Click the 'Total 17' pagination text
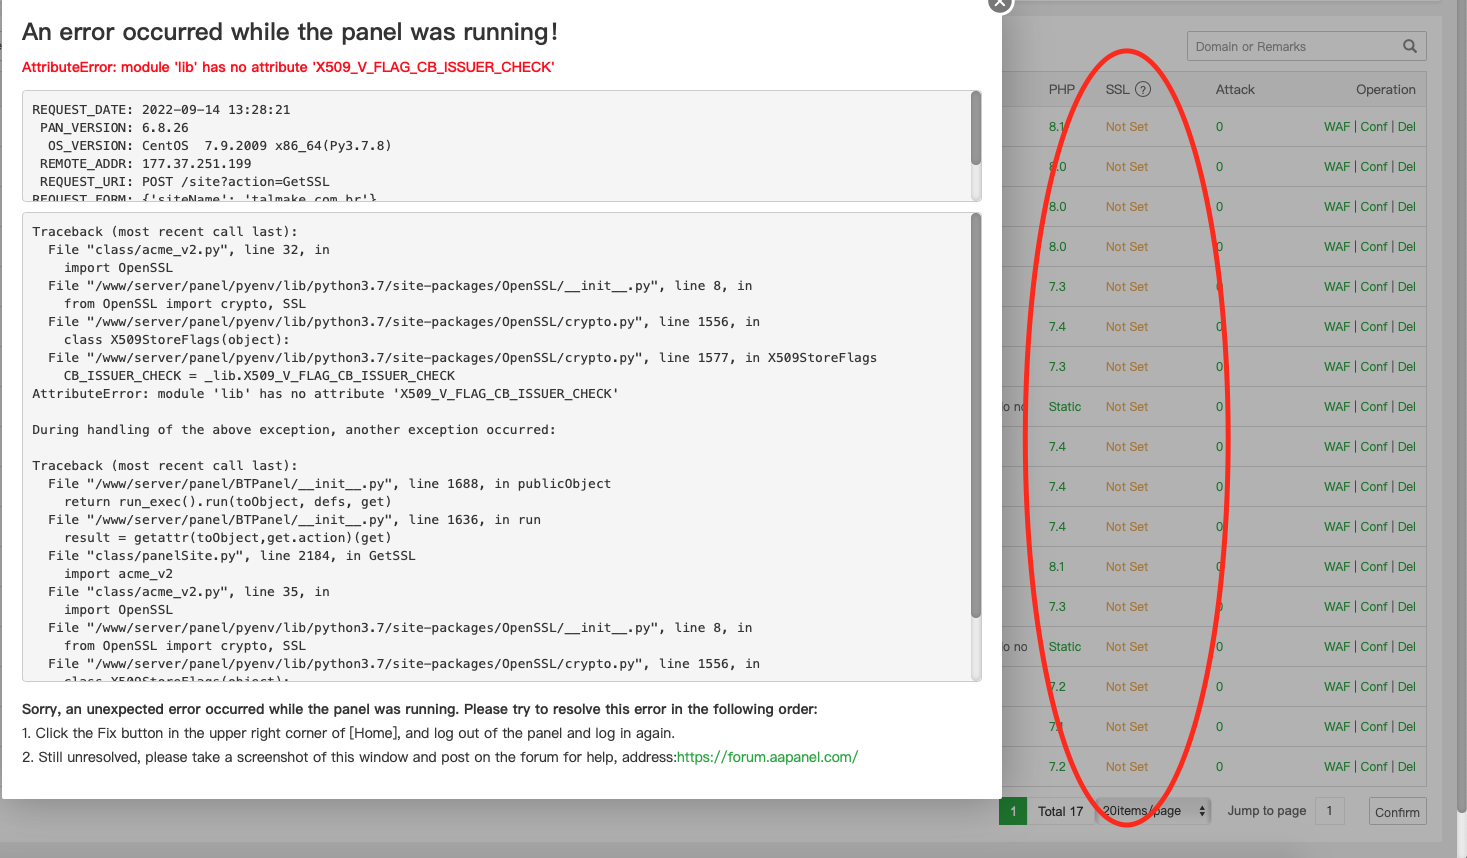The height and width of the screenshot is (858, 1467). (x=1060, y=811)
